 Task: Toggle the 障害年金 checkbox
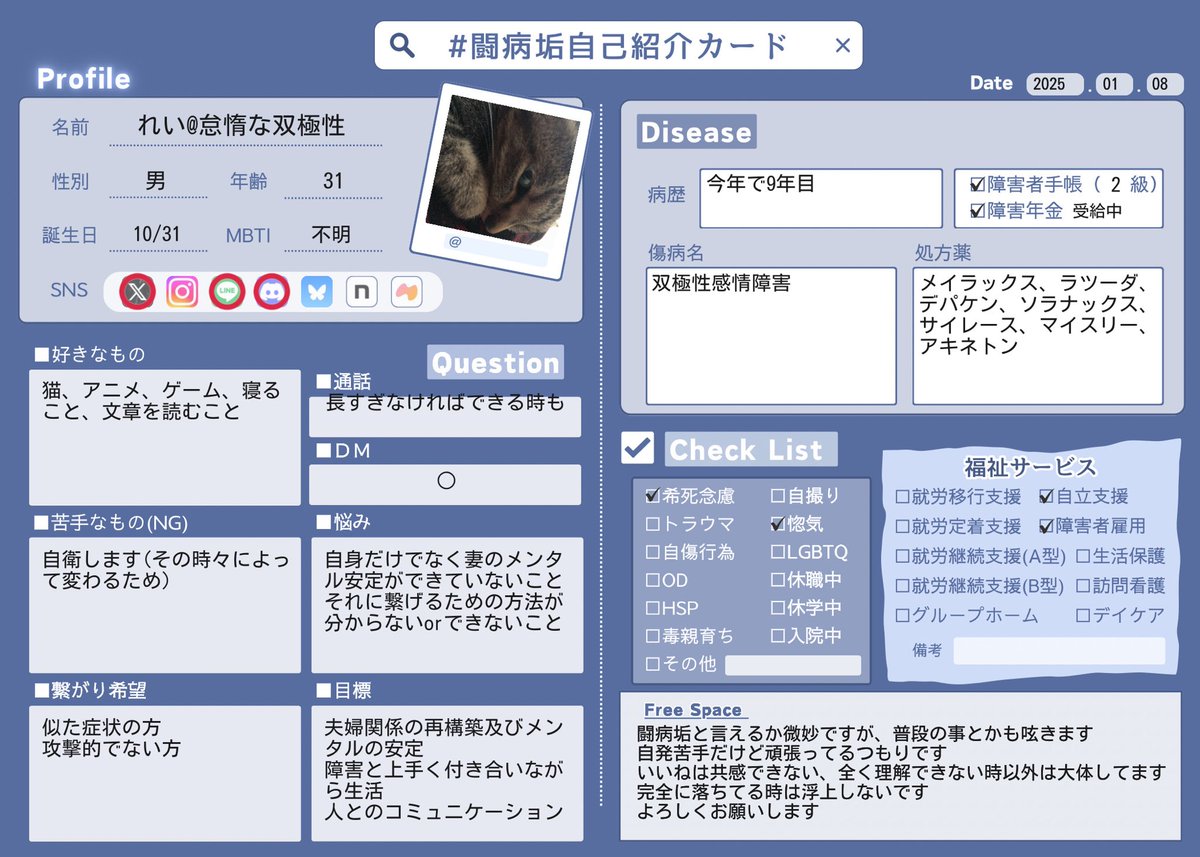977,211
